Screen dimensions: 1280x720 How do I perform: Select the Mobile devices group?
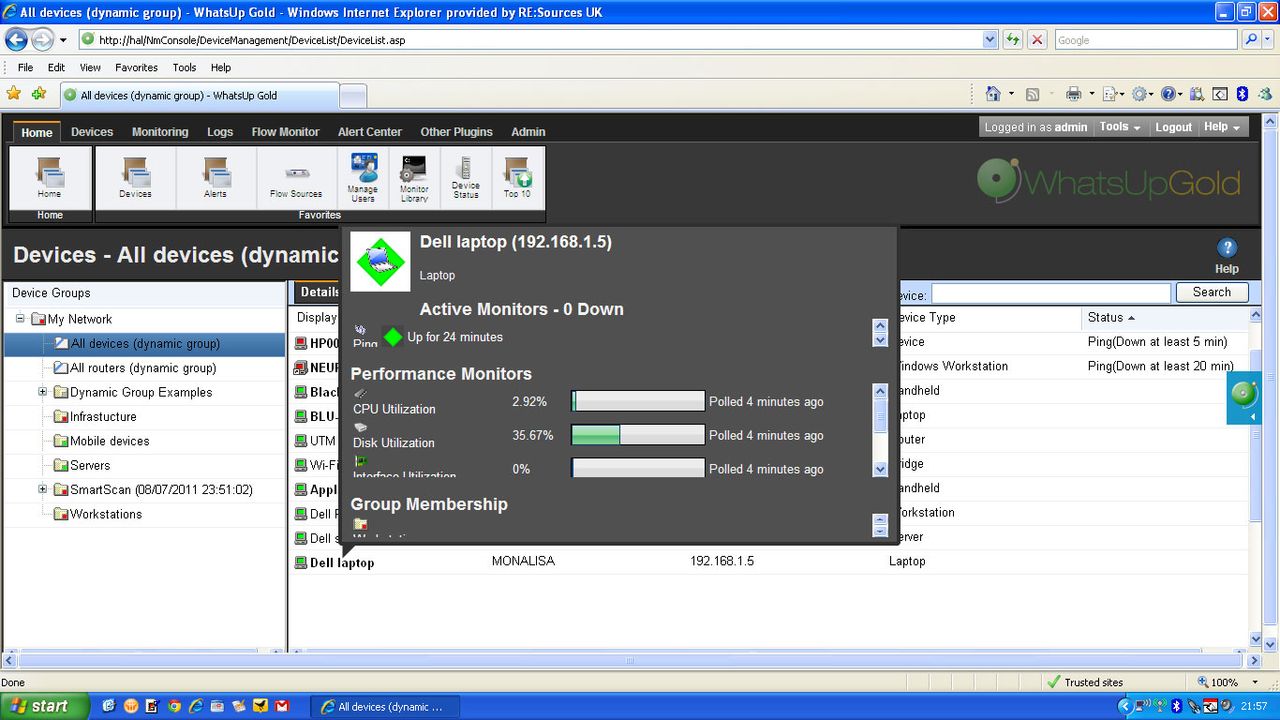[109, 441]
